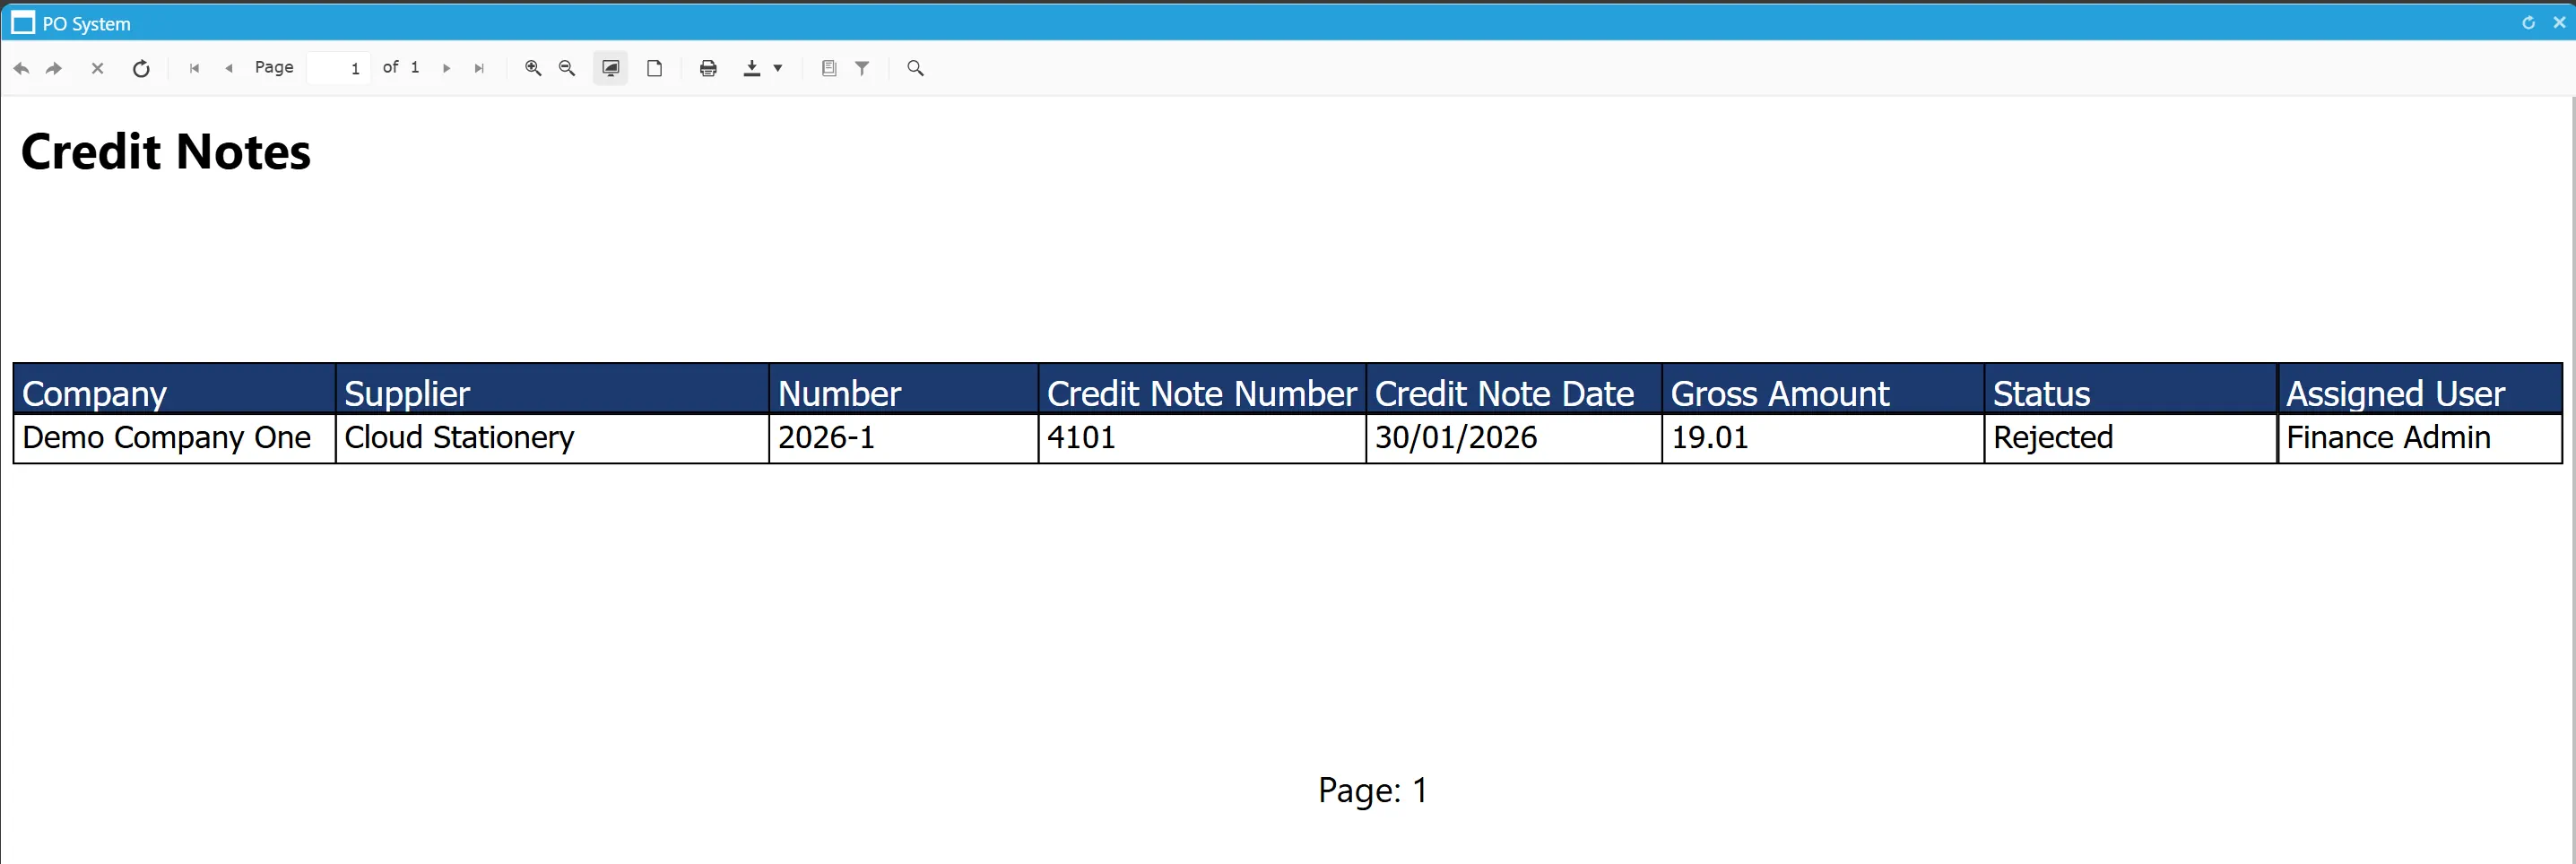Refresh the Credit Notes report
This screenshot has width=2576, height=864.
click(x=141, y=68)
